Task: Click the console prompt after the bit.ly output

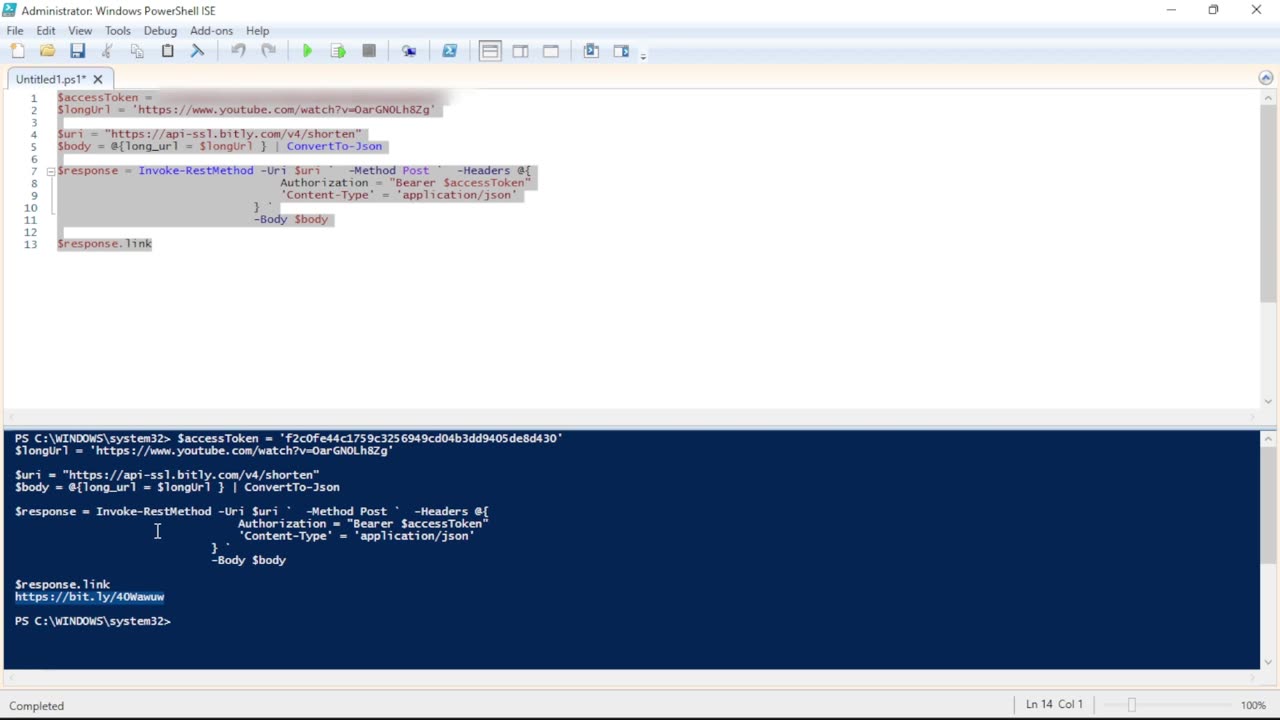Action: click(93, 621)
